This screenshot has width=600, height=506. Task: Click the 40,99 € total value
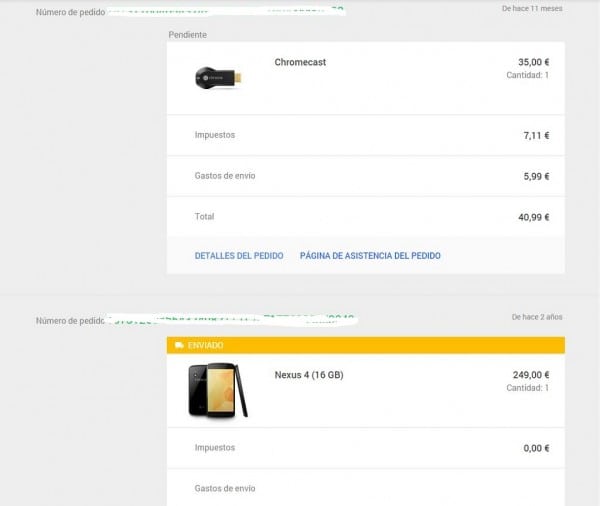(533, 217)
